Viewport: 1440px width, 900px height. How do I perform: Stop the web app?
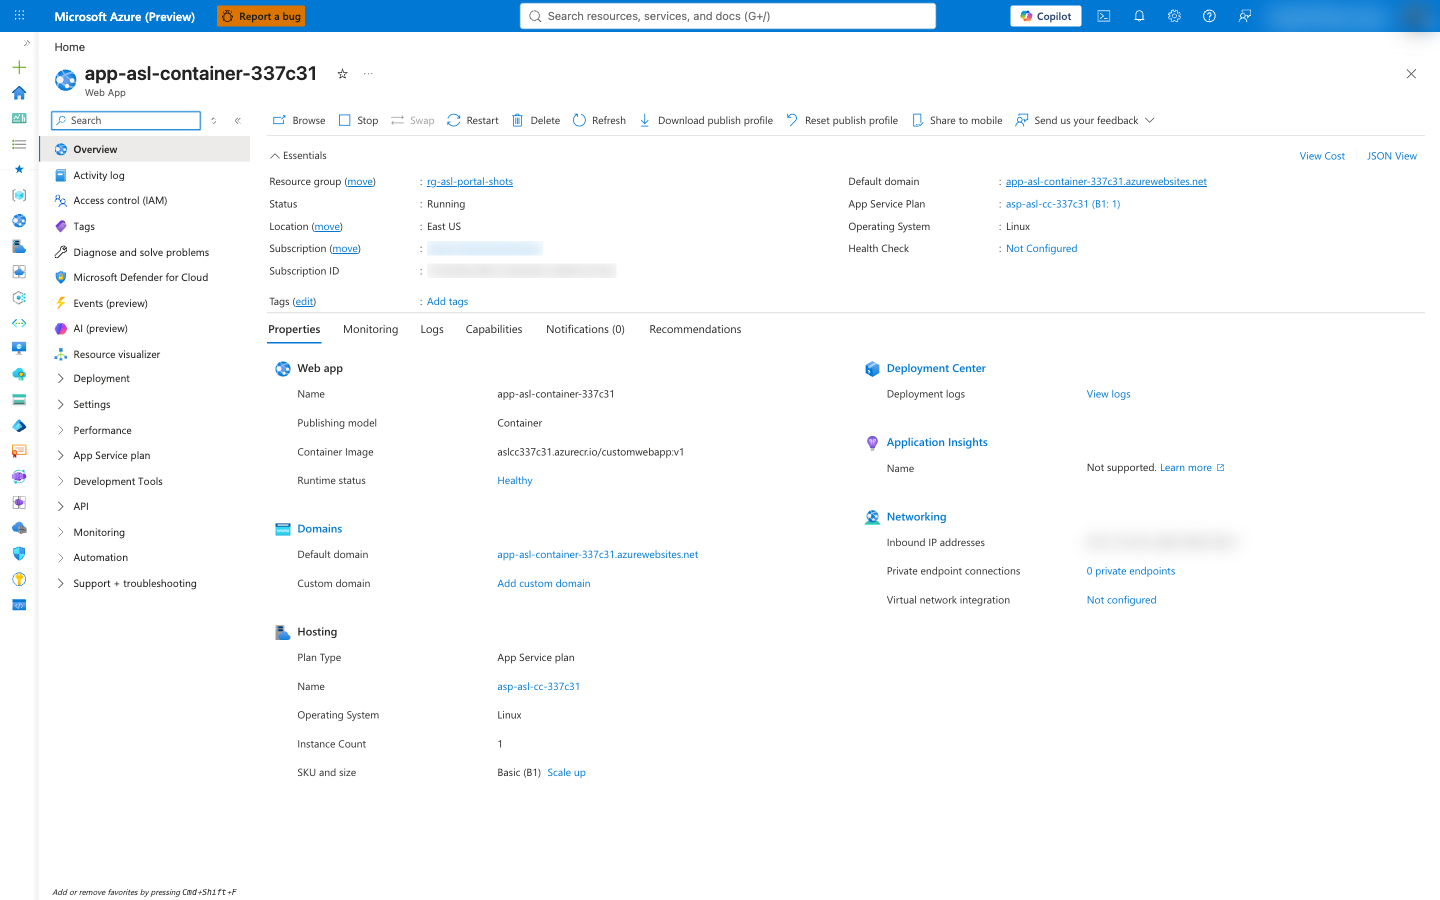358,121
